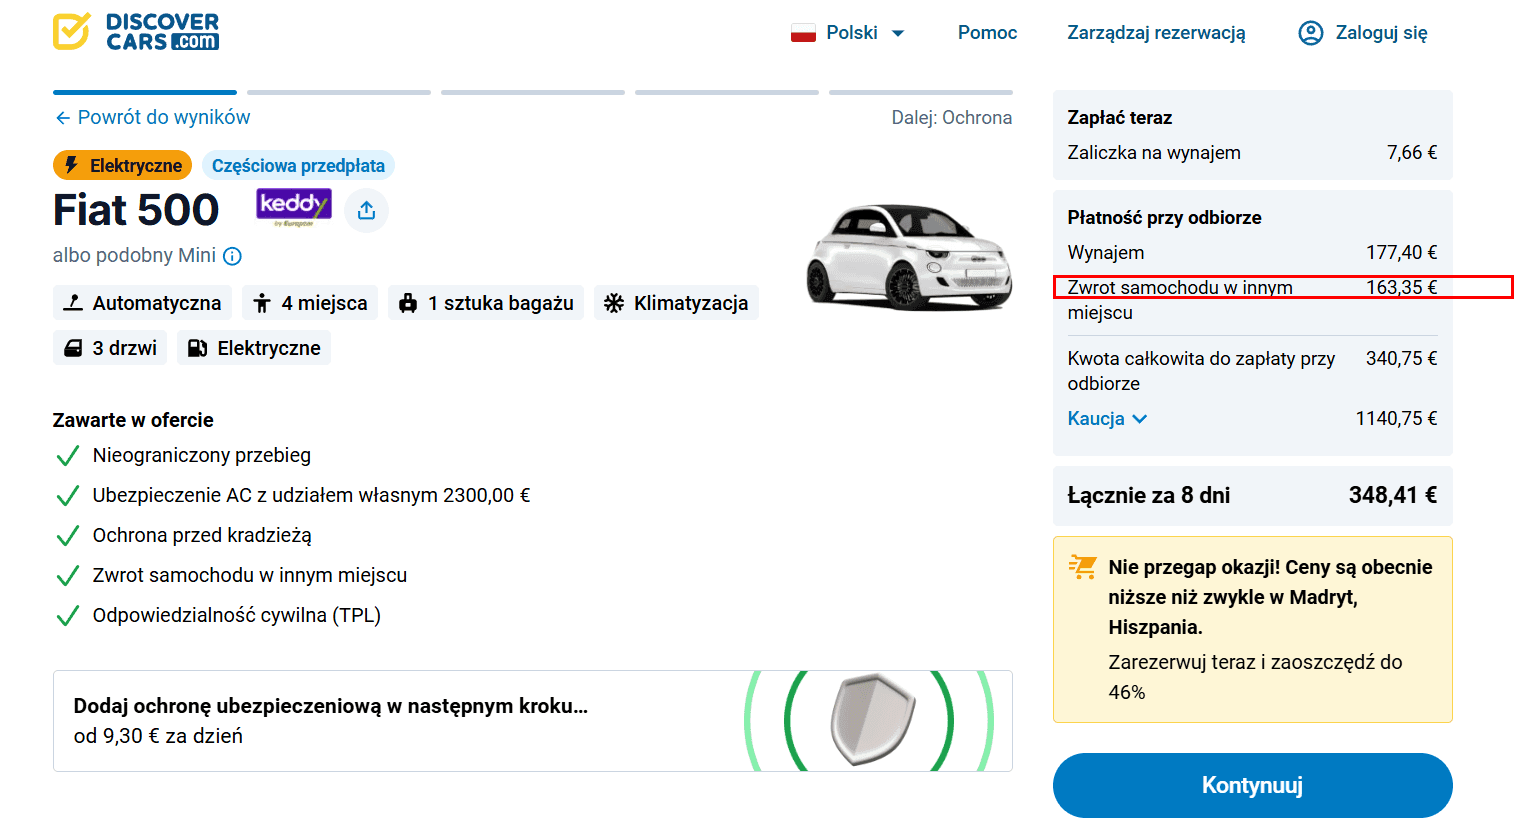Click checkmark beside Ochrona przed kradzieżą
This screenshot has width=1518, height=827.
click(x=68, y=536)
